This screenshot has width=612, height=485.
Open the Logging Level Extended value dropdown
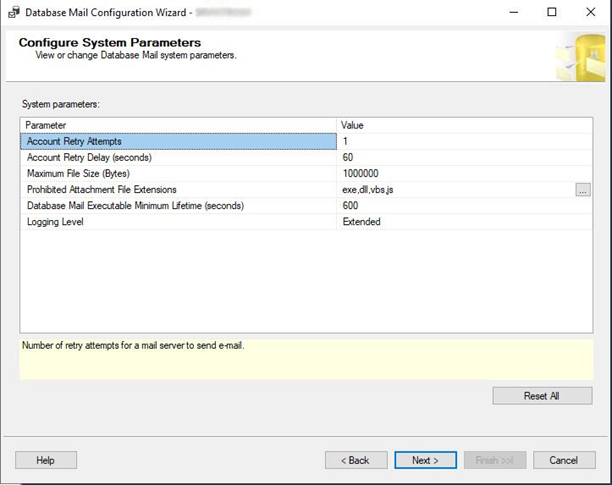click(x=464, y=222)
